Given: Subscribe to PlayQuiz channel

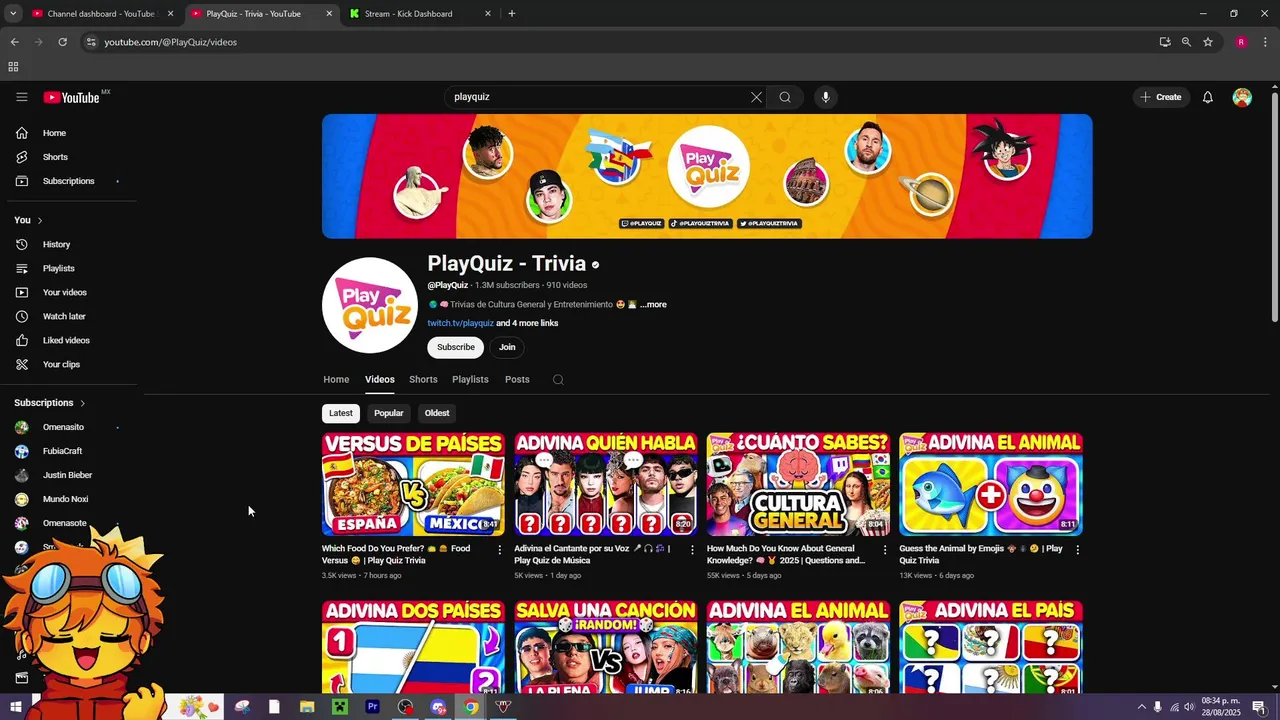Looking at the screenshot, I should pyautogui.click(x=455, y=347).
